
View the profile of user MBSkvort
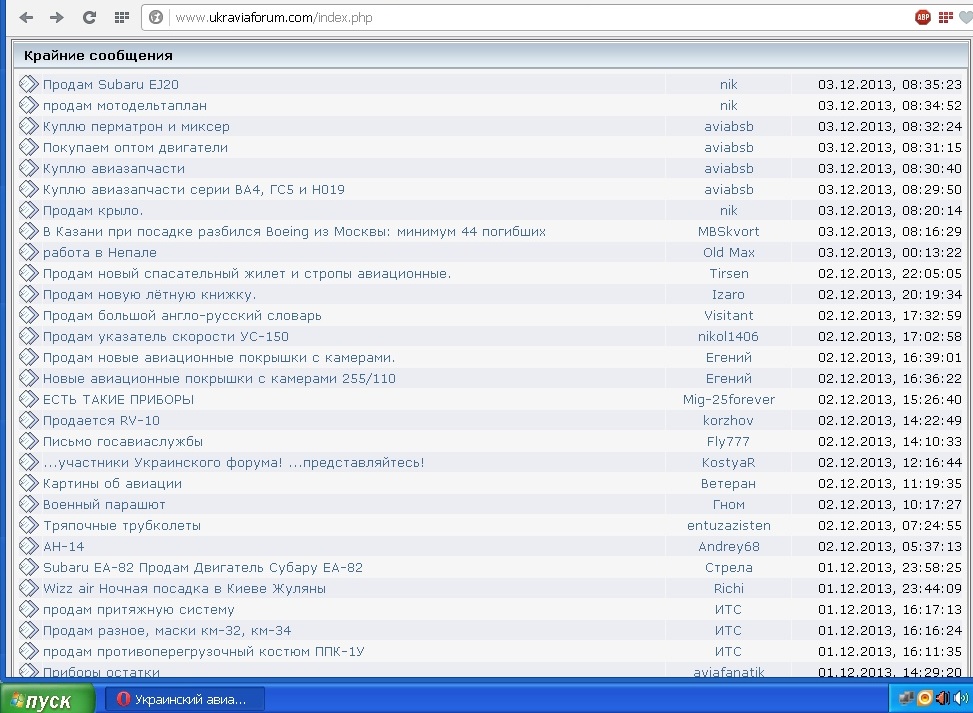[728, 231]
